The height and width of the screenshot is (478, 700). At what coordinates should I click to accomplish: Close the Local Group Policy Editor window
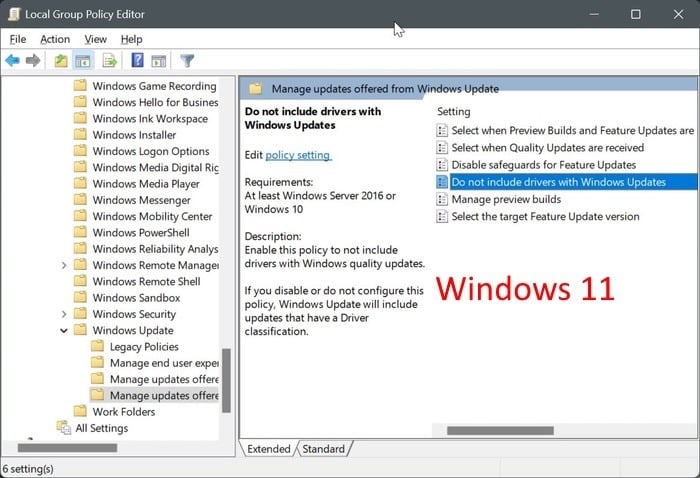coord(678,14)
